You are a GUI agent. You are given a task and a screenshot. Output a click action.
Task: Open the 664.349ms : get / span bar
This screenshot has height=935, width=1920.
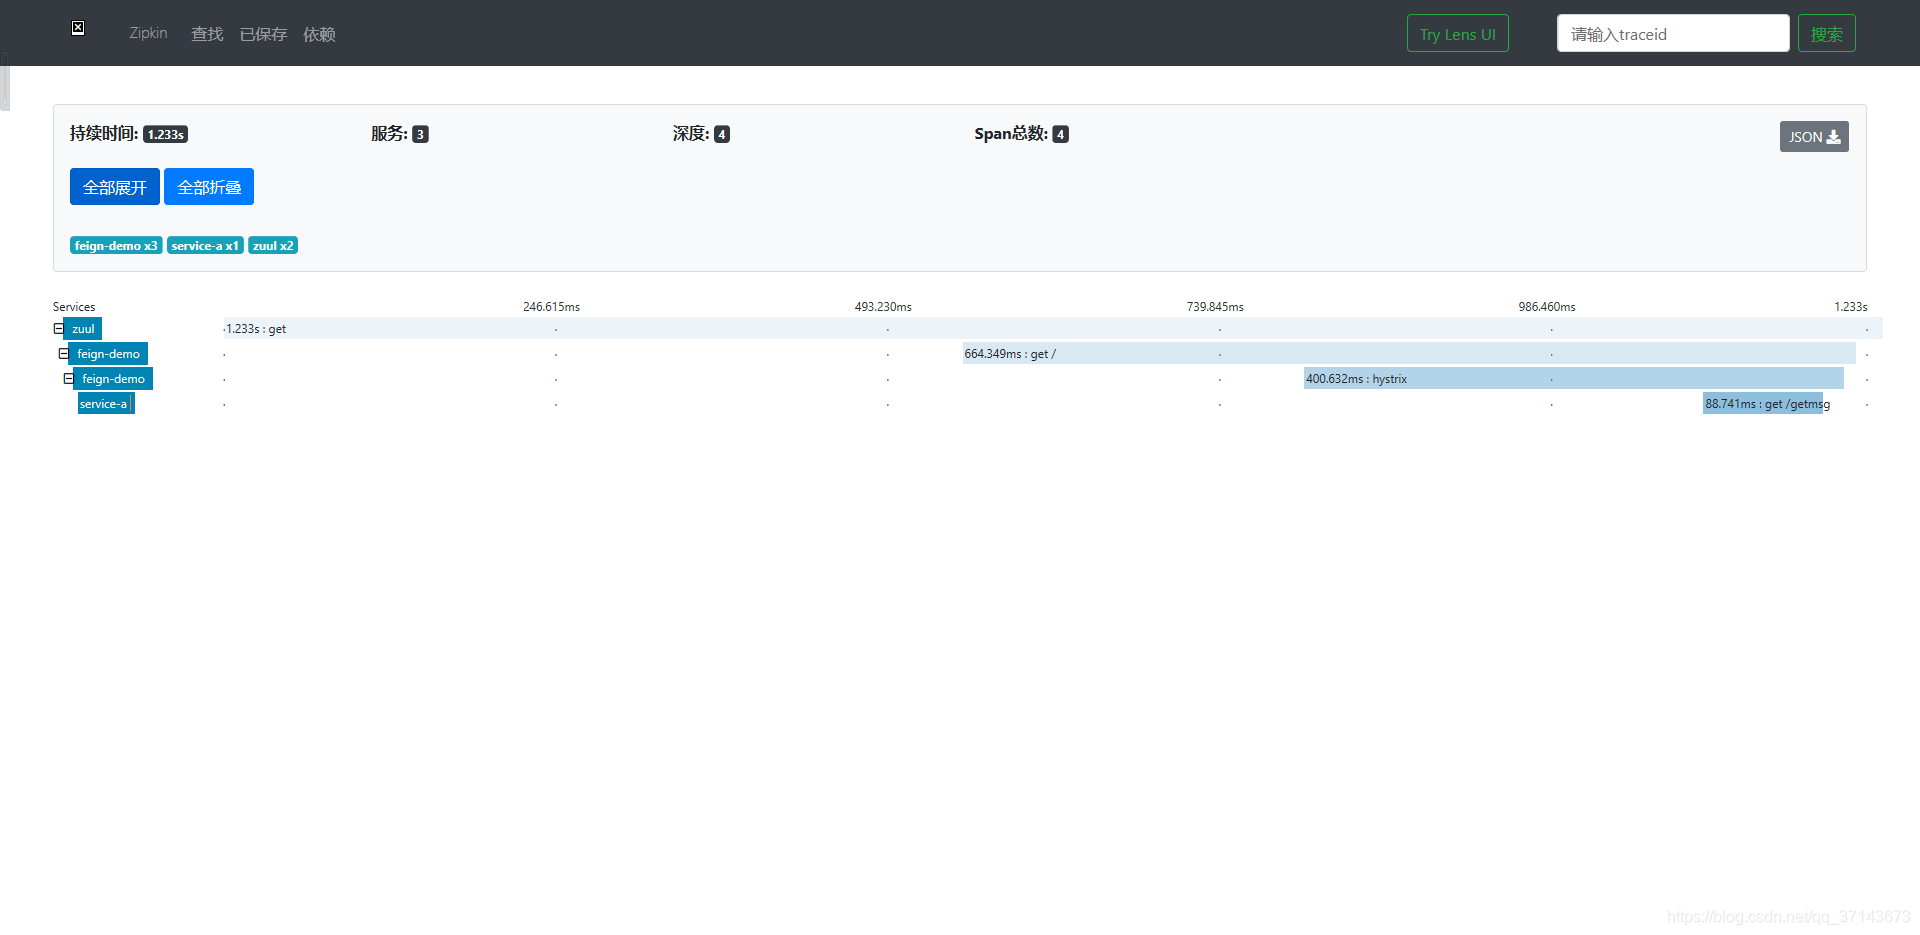(1409, 353)
